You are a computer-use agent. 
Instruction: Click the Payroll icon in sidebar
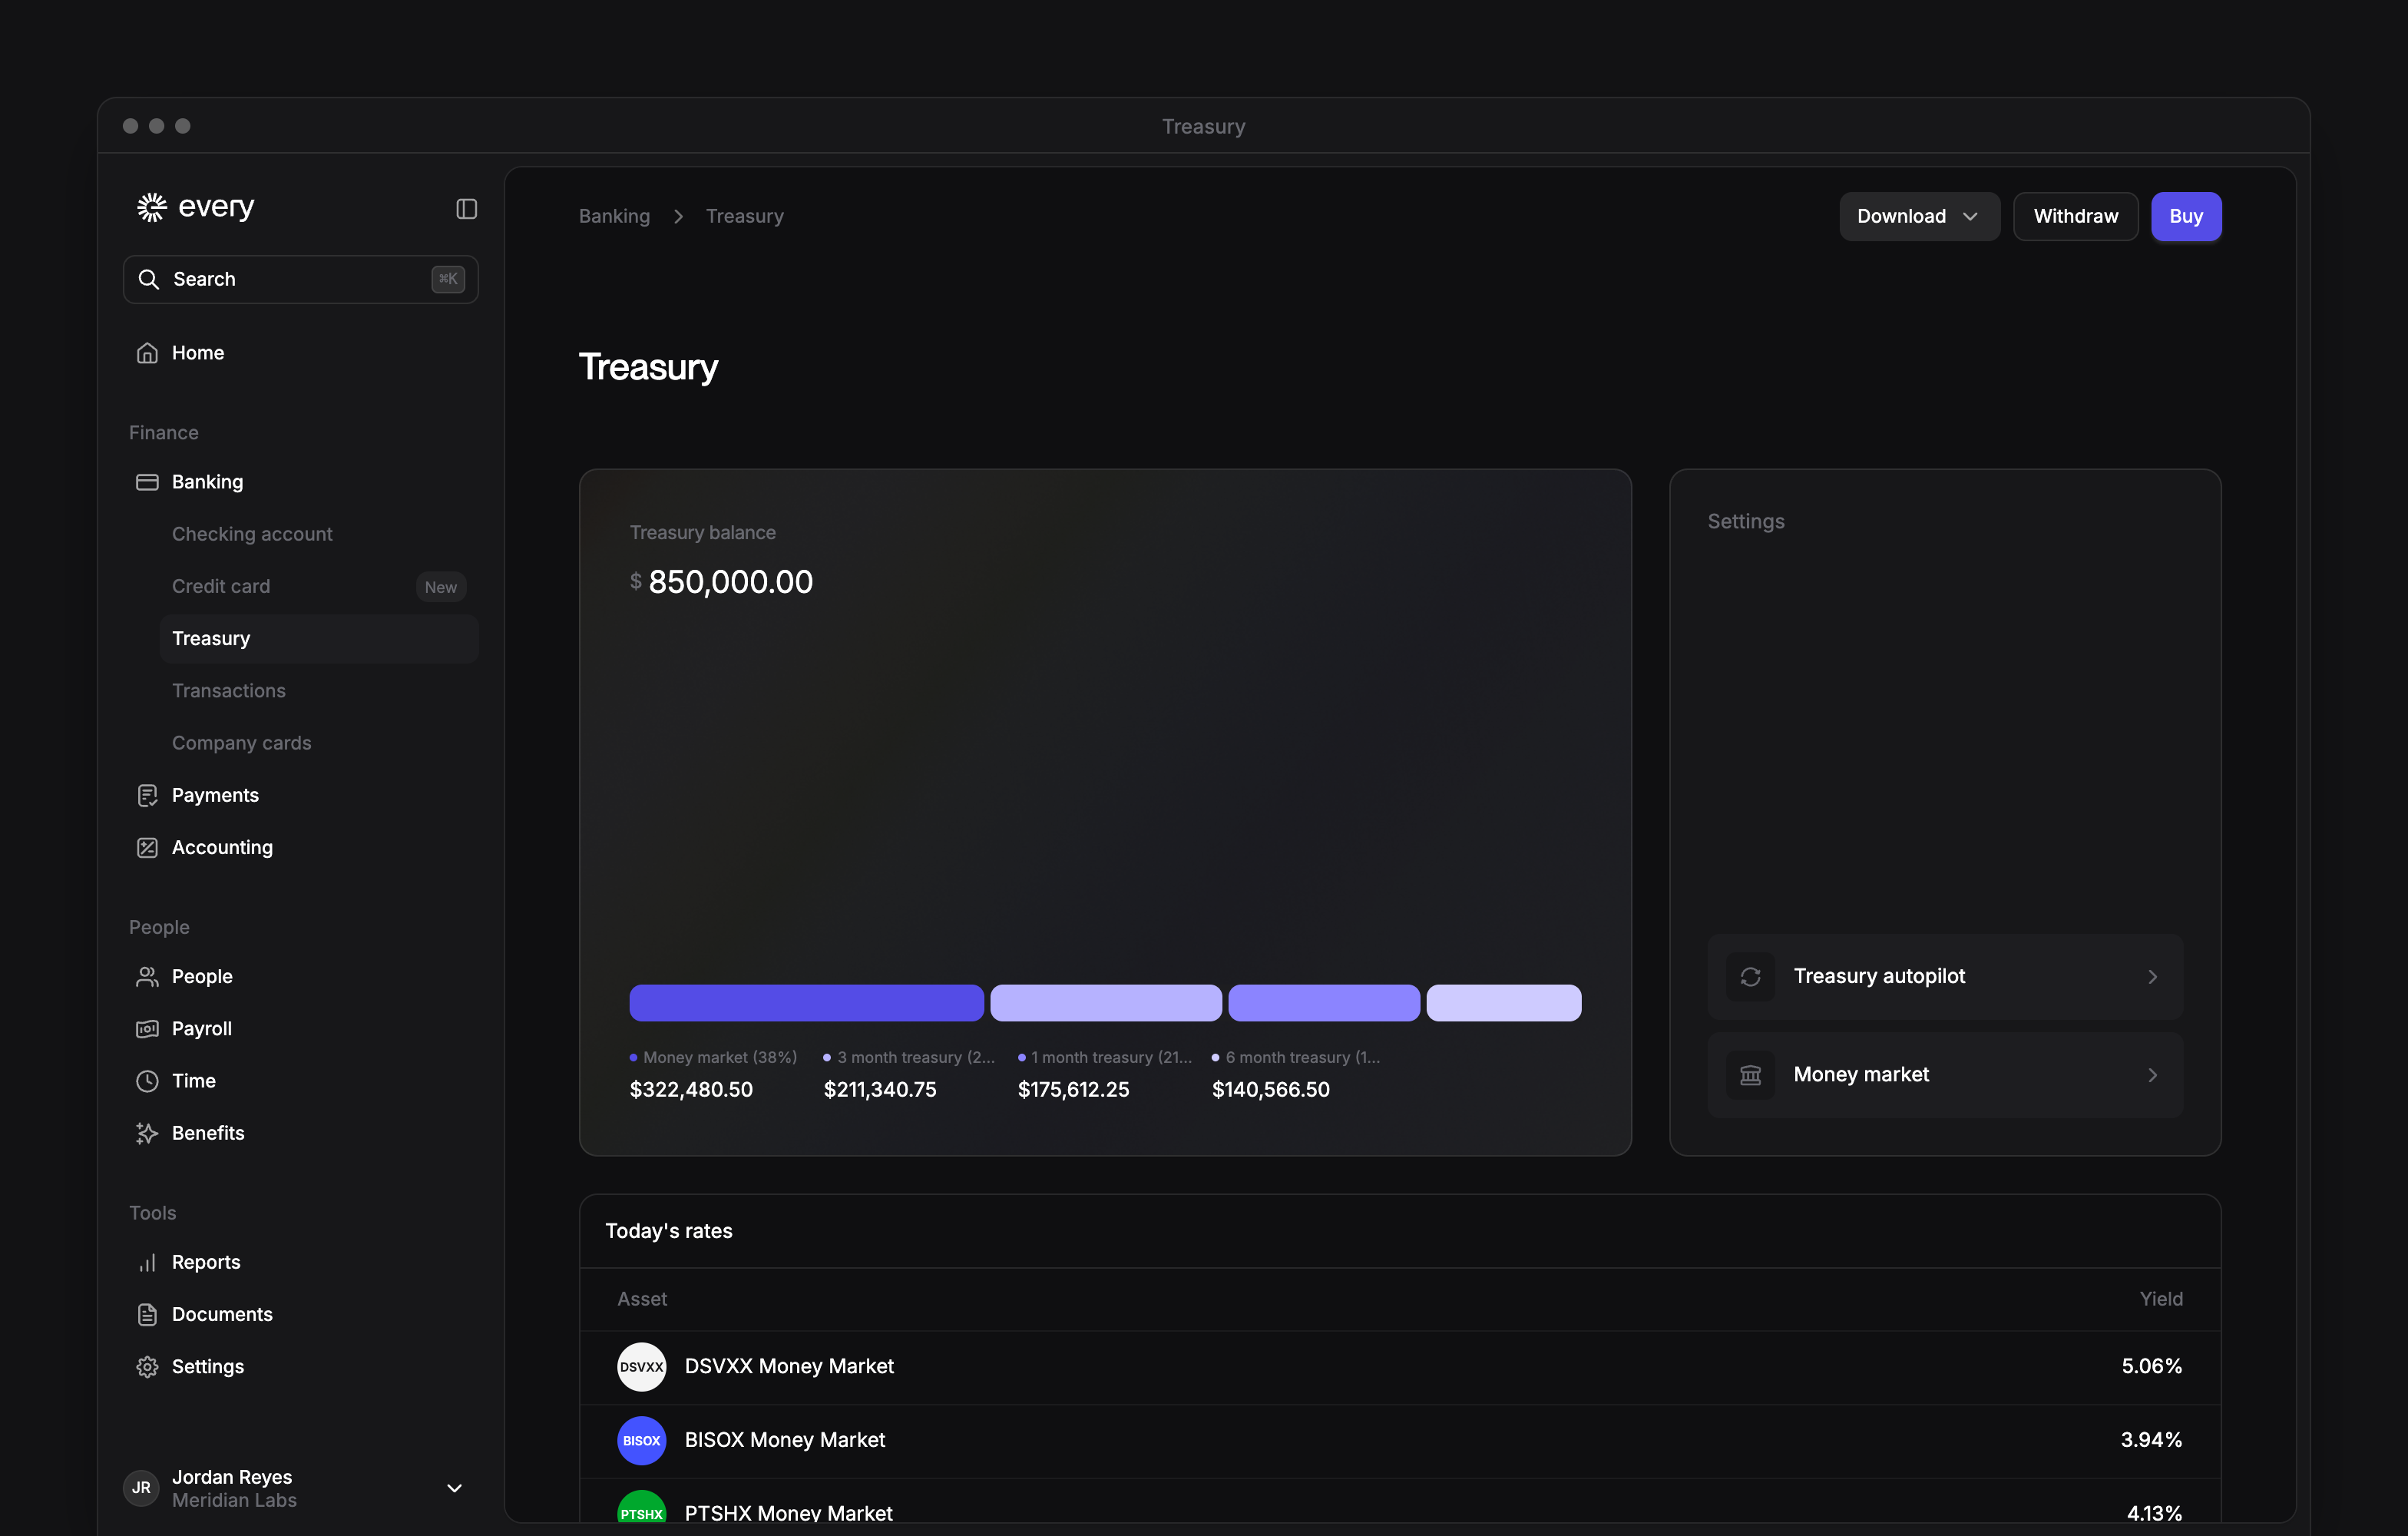pyautogui.click(x=147, y=1028)
